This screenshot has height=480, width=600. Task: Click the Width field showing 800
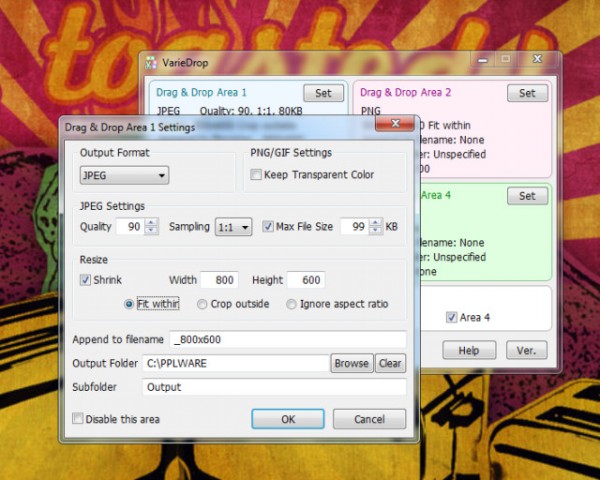coord(219,280)
